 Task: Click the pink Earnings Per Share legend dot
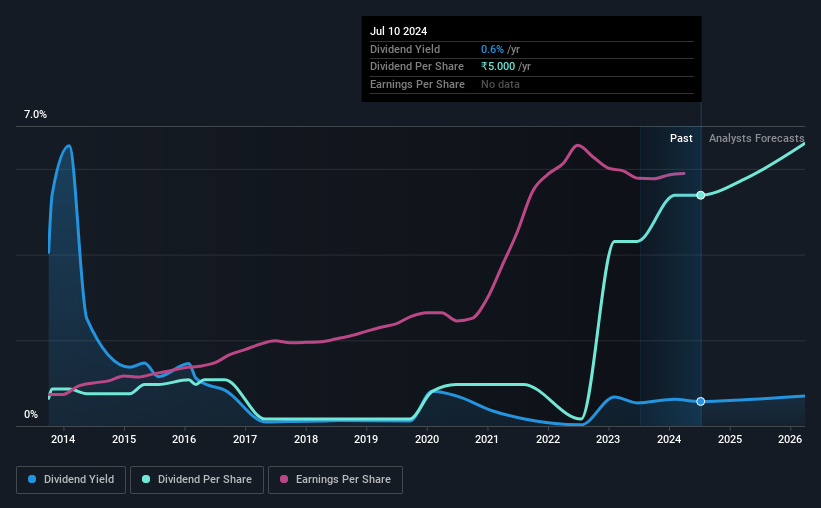284,479
